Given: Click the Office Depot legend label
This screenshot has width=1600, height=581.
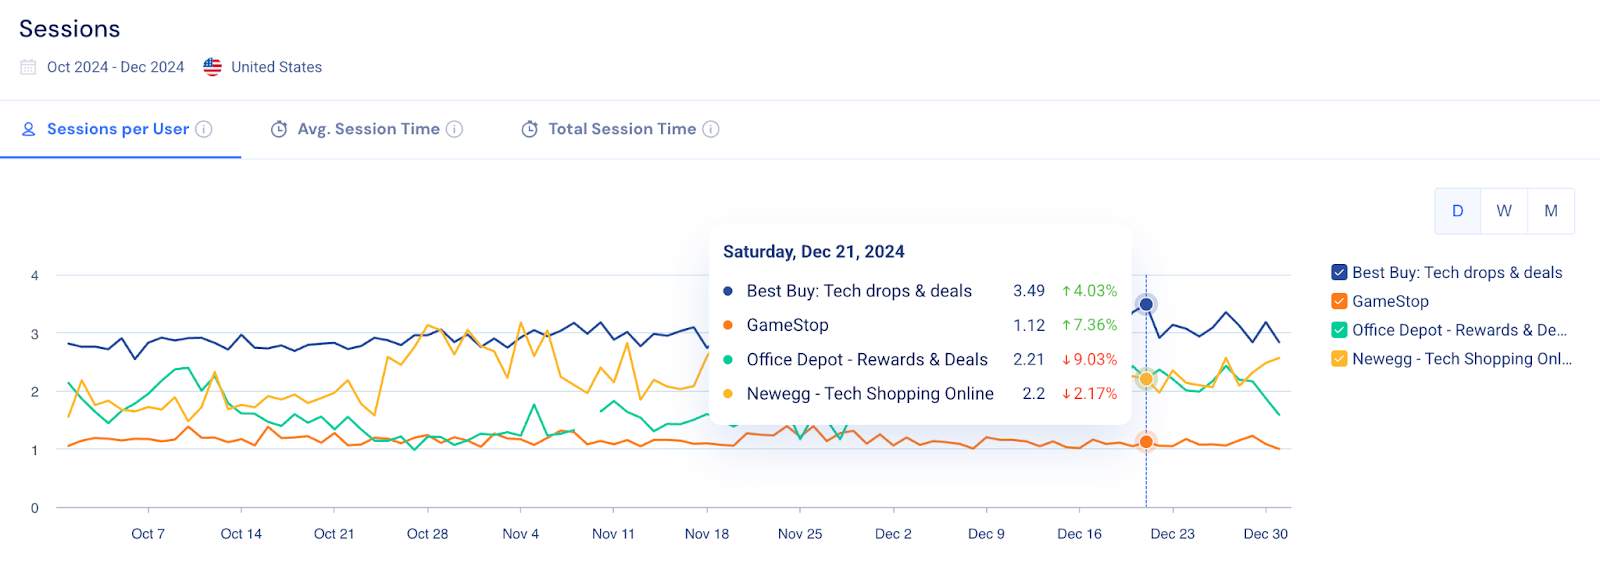Looking at the screenshot, I should pos(1459,330).
